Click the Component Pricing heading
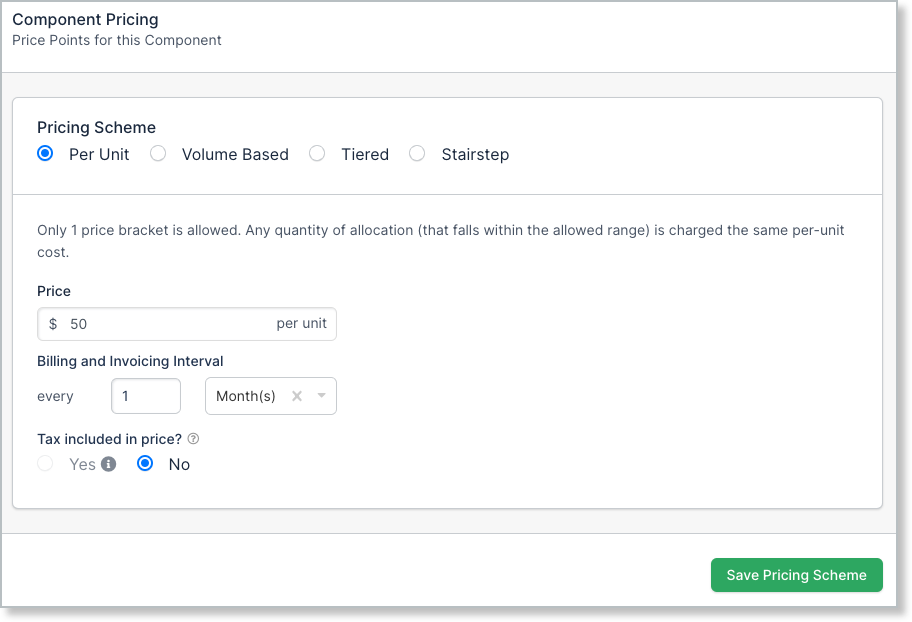 click(x=85, y=19)
